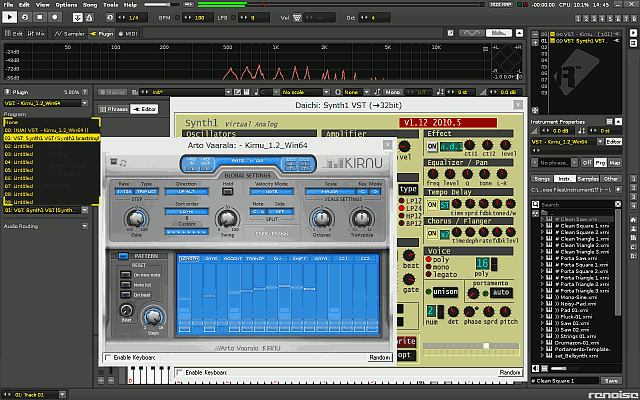Switch to the Mix tab
The width and height of the screenshot is (640, 400).
36,33
